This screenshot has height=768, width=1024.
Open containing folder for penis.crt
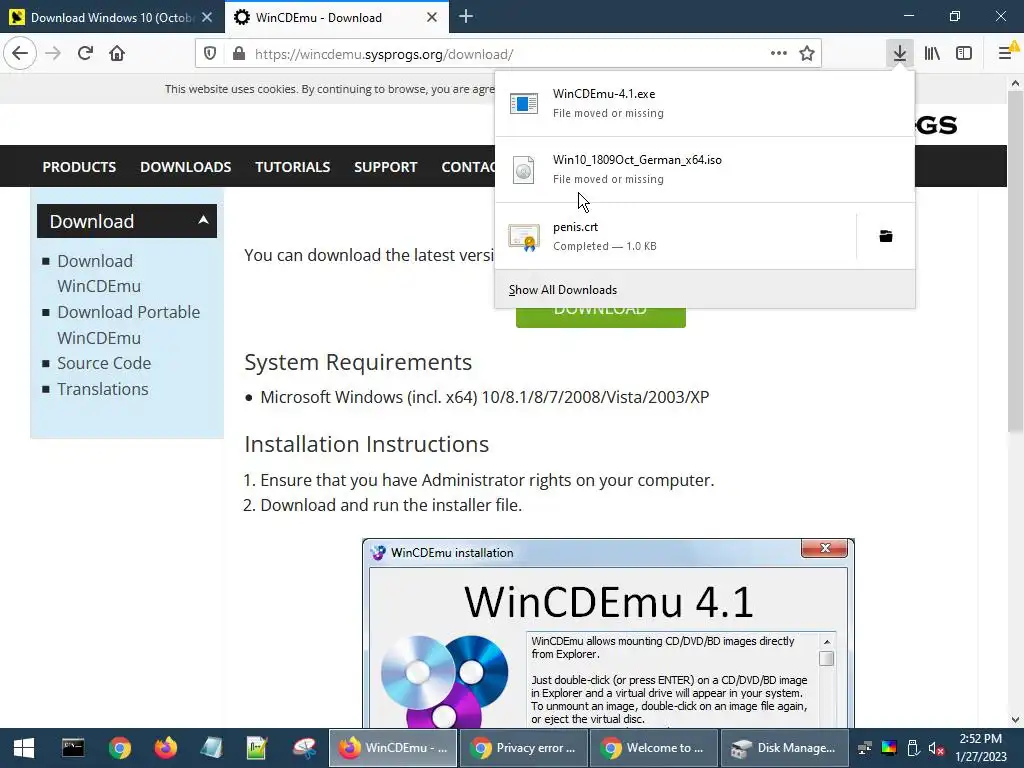pos(886,236)
